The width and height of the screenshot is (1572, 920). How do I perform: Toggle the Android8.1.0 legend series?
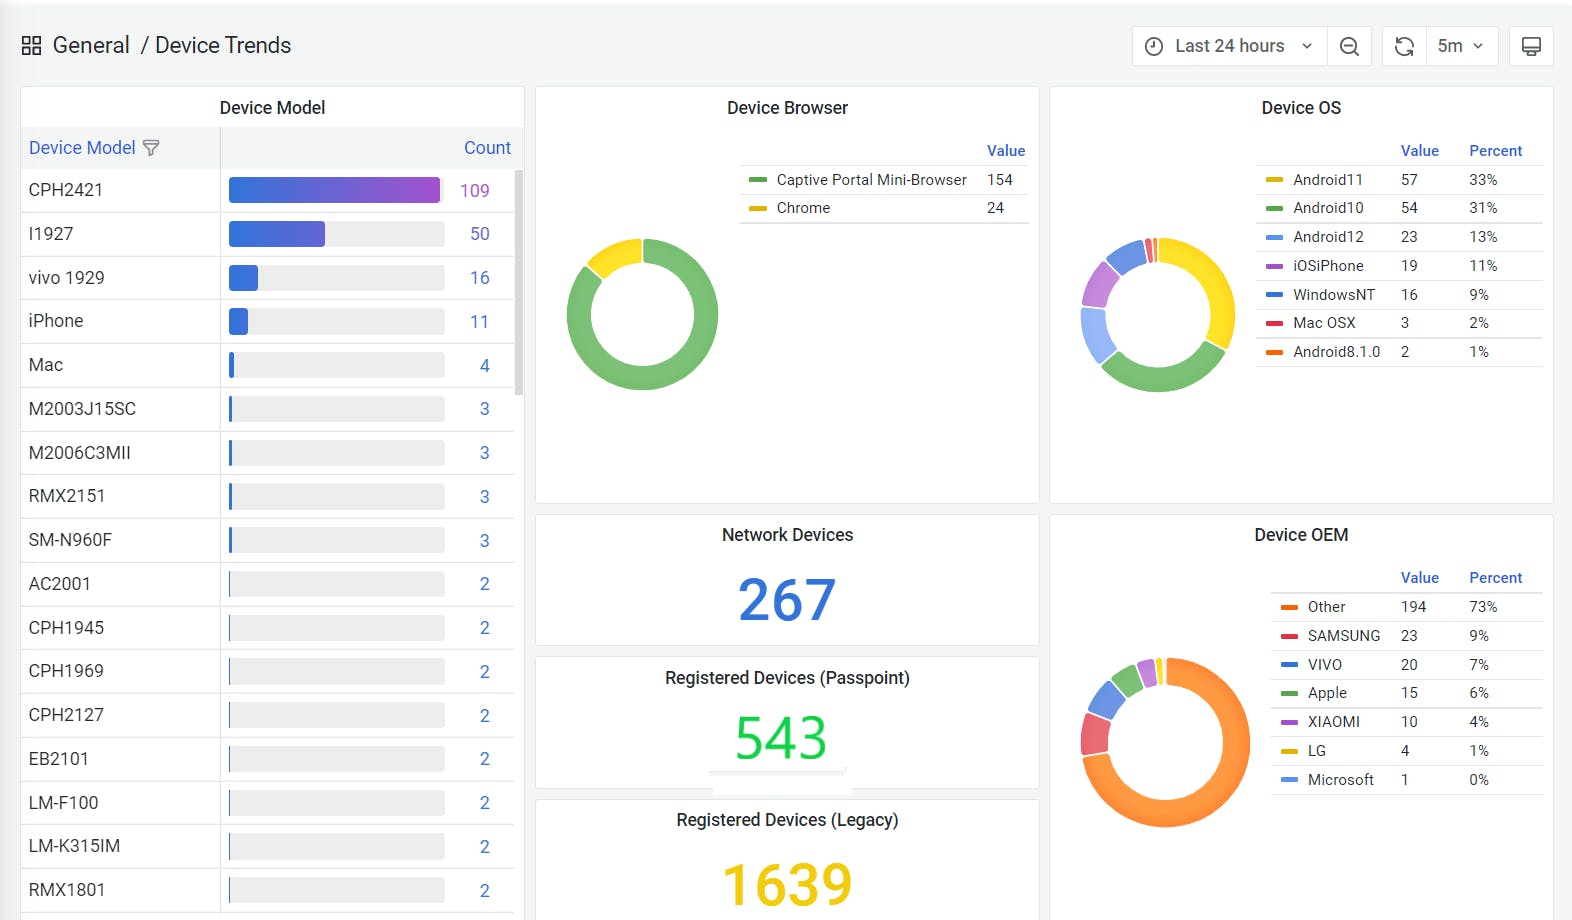point(1336,352)
